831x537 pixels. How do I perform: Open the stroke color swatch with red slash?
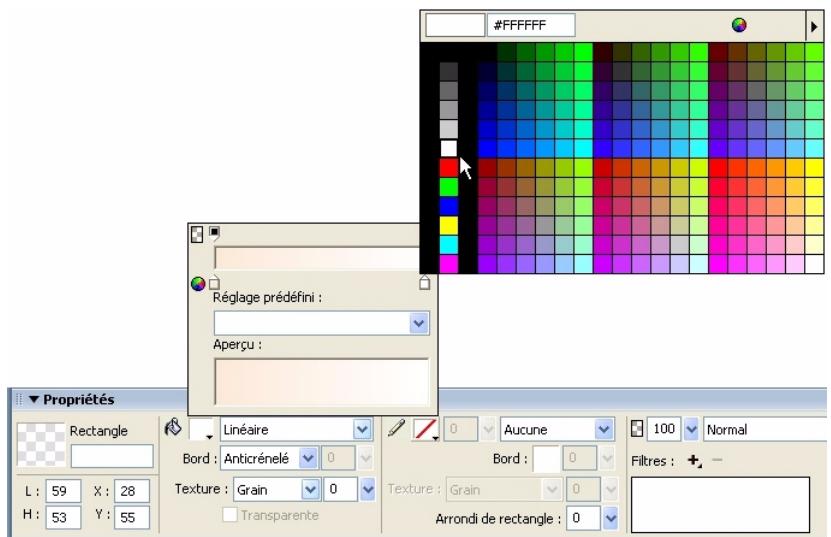point(426,429)
